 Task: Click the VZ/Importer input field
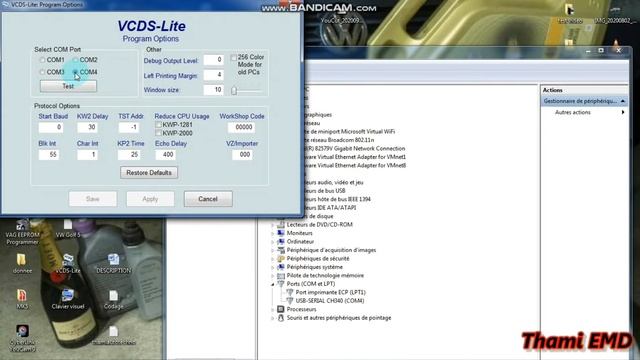242,155
